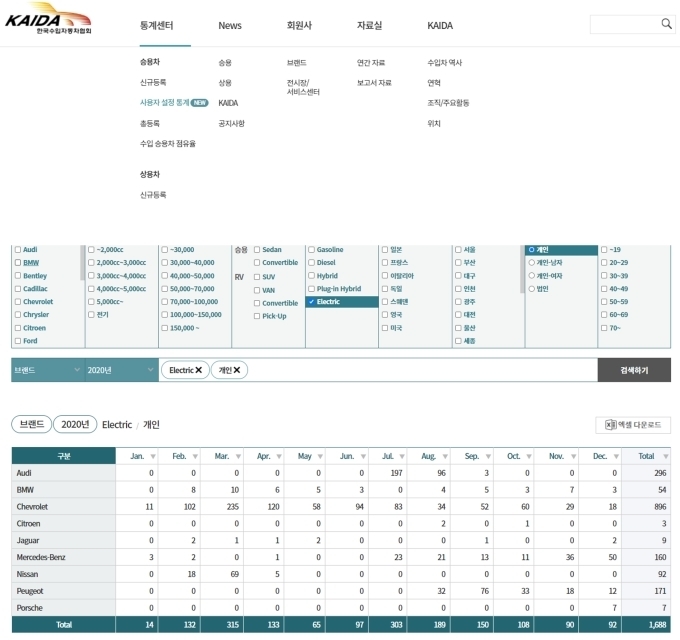The height and width of the screenshot is (640, 680).
Task: Open 보고서 자료 link
Action: [x=374, y=82]
